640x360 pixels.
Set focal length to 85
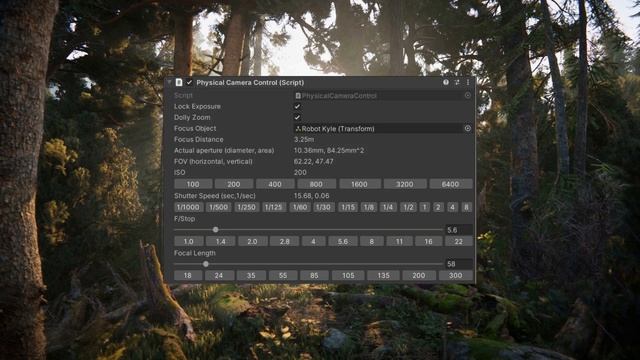click(314, 276)
